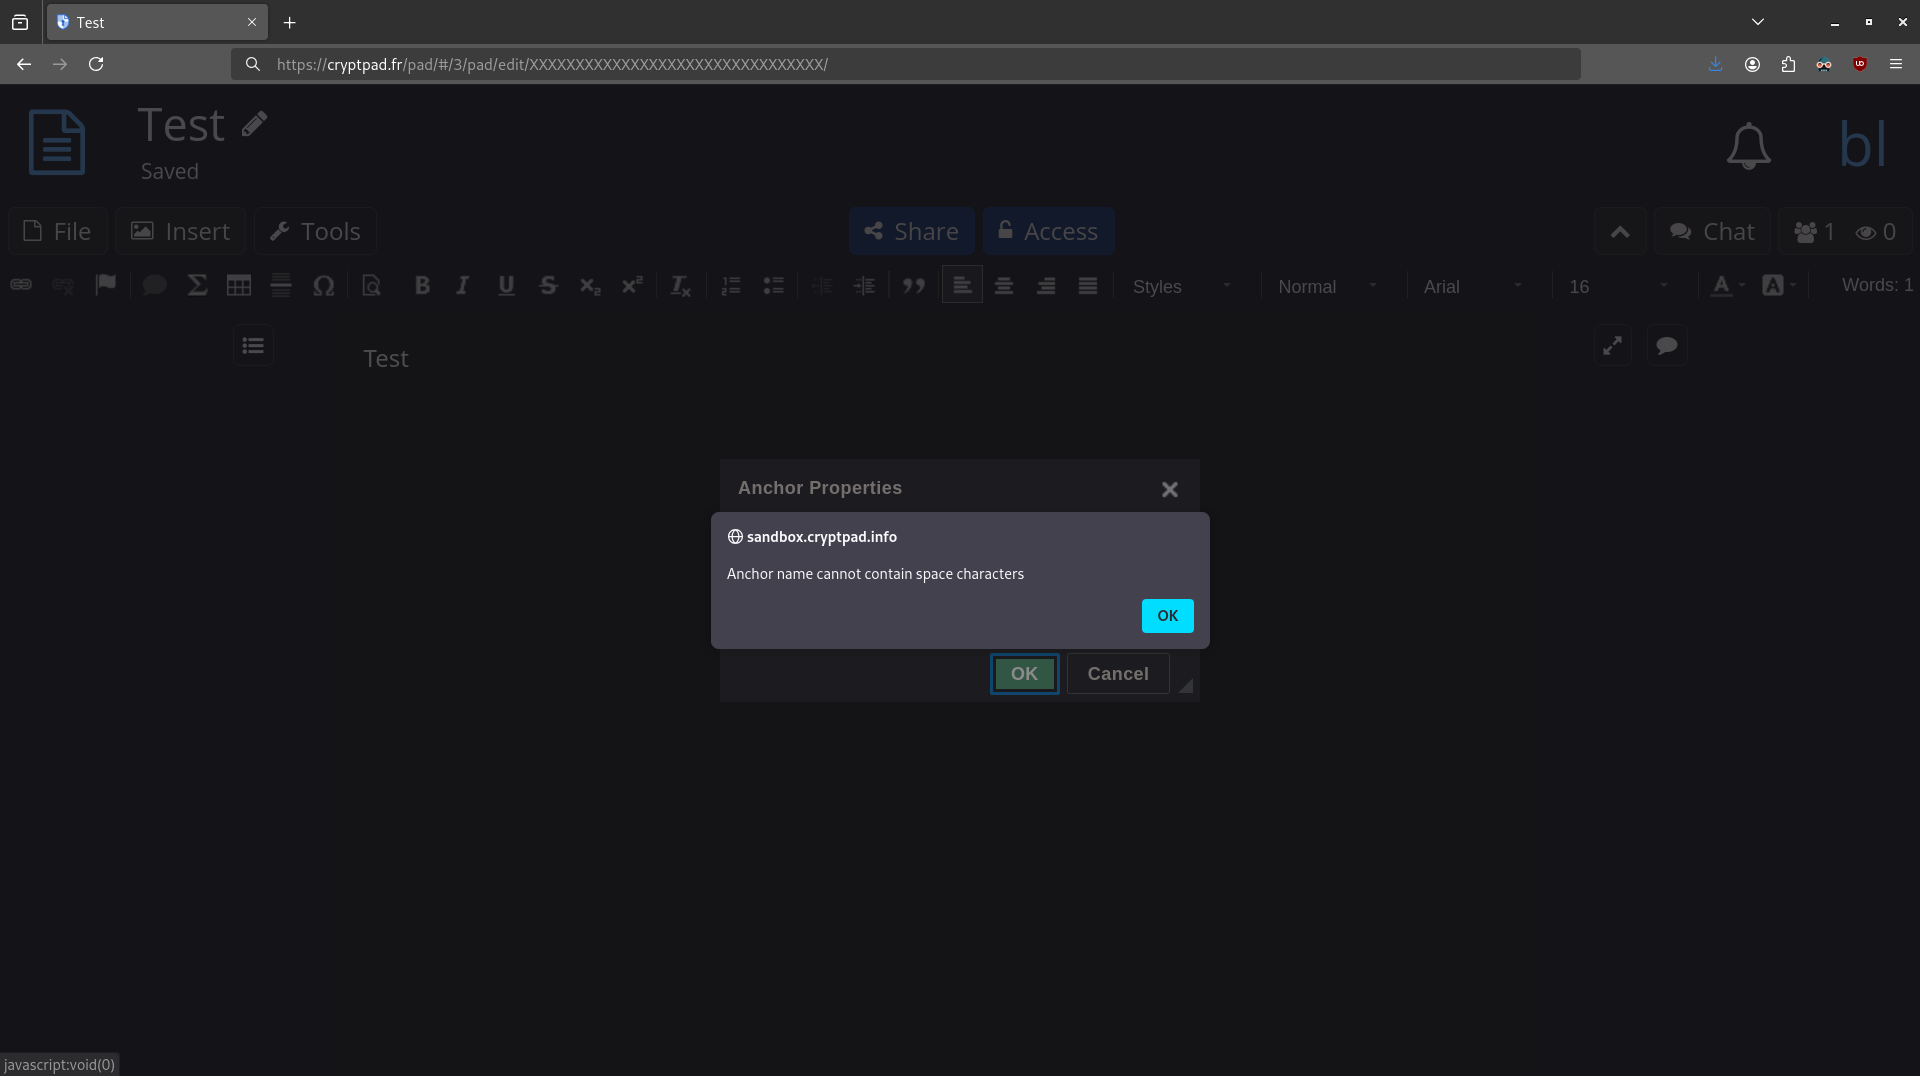Open the Arial font dropdown
This screenshot has width=1920, height=1076.
(x=1472, y=287)
